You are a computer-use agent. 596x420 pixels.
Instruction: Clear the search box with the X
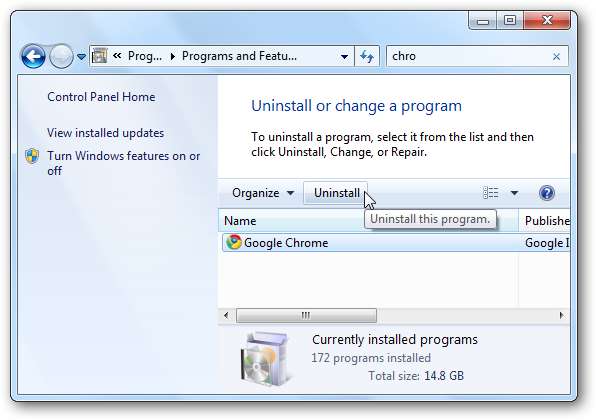click(x=556, y=57)
